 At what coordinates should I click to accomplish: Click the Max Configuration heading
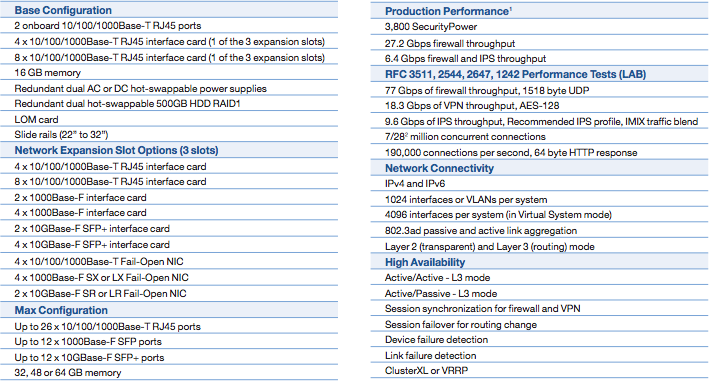(61, 310)
